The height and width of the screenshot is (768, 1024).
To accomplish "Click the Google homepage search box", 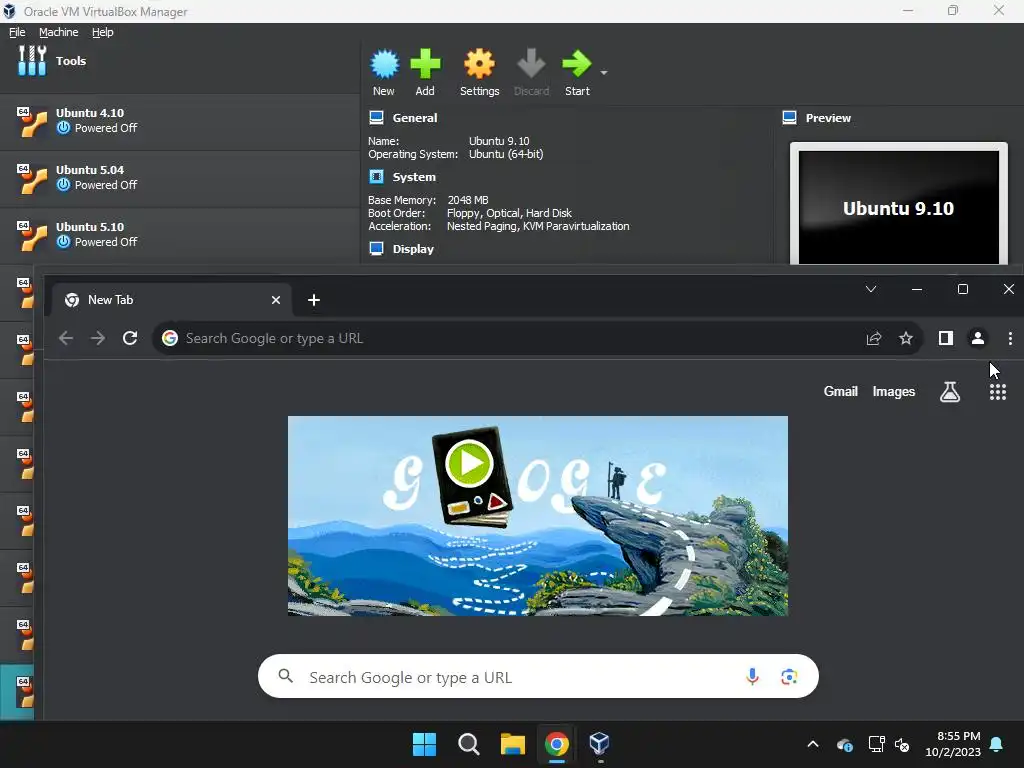I will [x=538, y=677].
